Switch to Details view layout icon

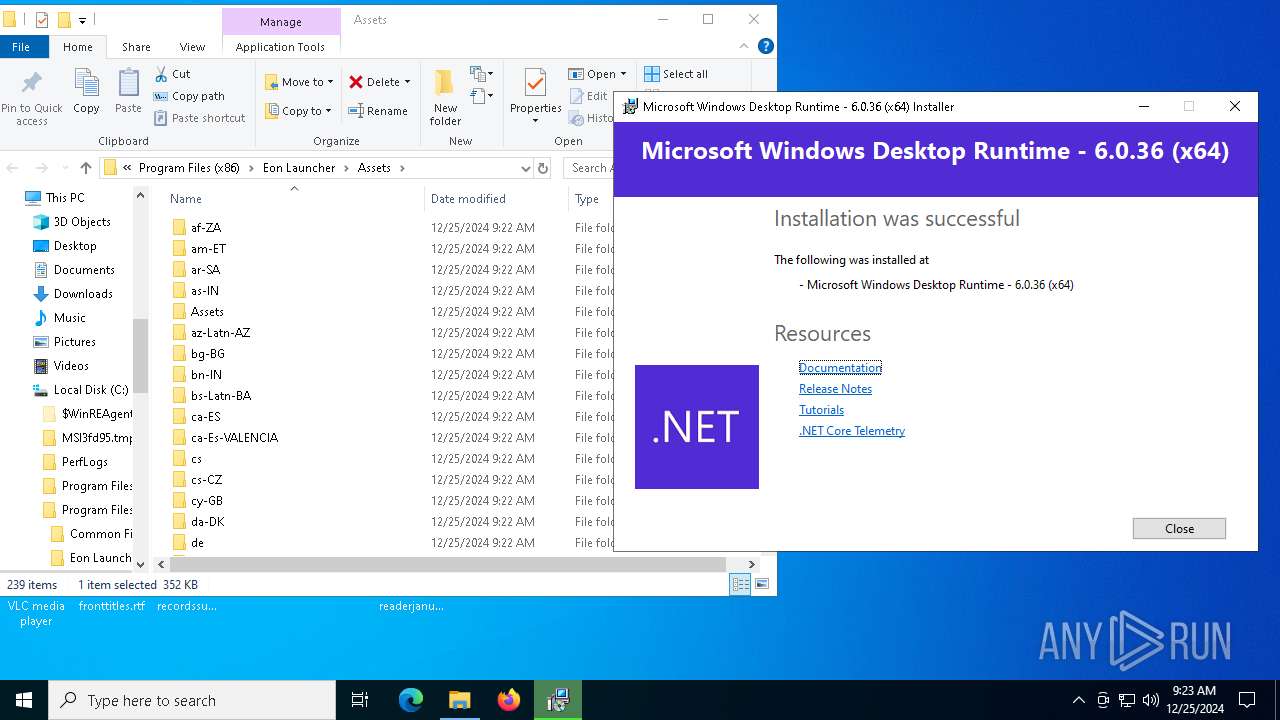[x=740, y=585]
